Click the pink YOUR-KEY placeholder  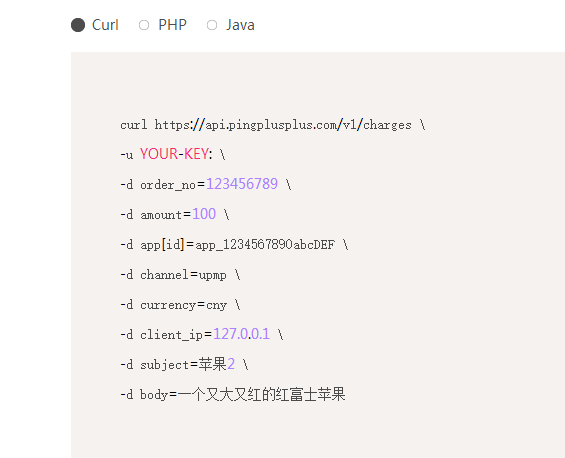pos(174,154)
